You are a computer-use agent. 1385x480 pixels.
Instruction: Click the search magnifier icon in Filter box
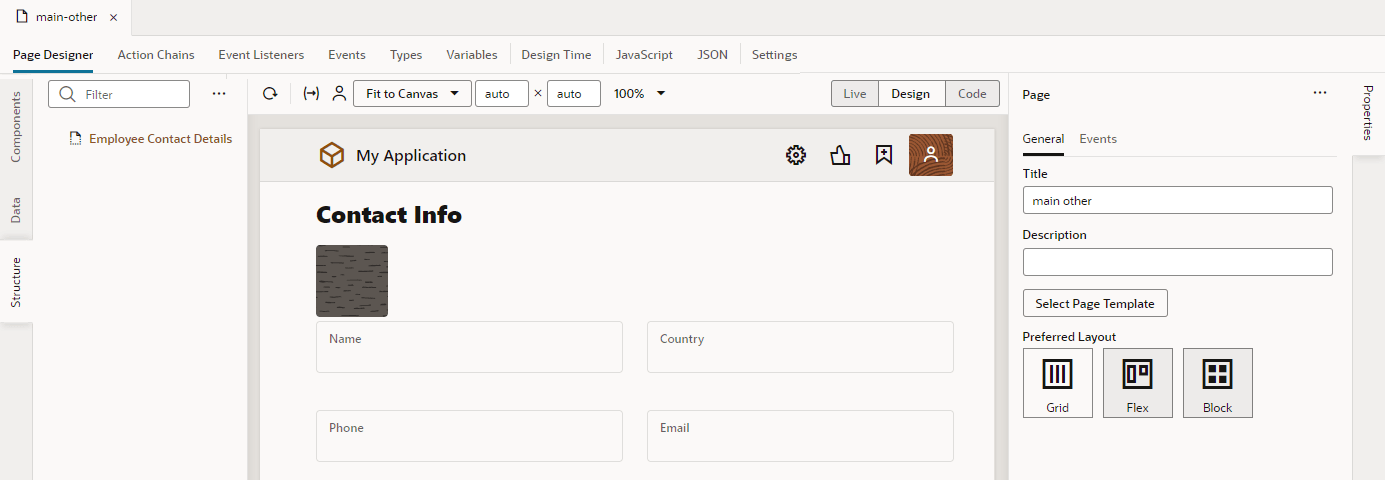pyautogui.click(x=68, y=94)
